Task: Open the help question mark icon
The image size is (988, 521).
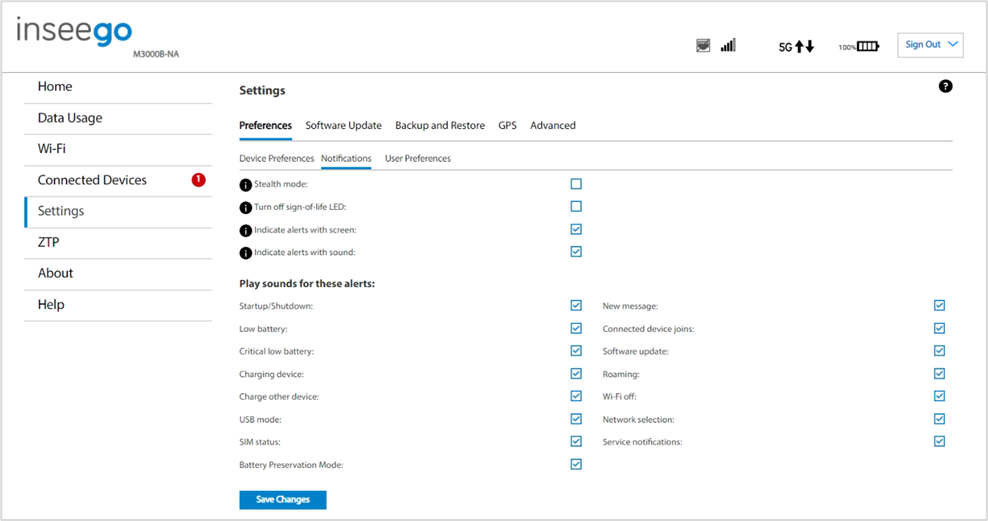Action: coord(945,86)
